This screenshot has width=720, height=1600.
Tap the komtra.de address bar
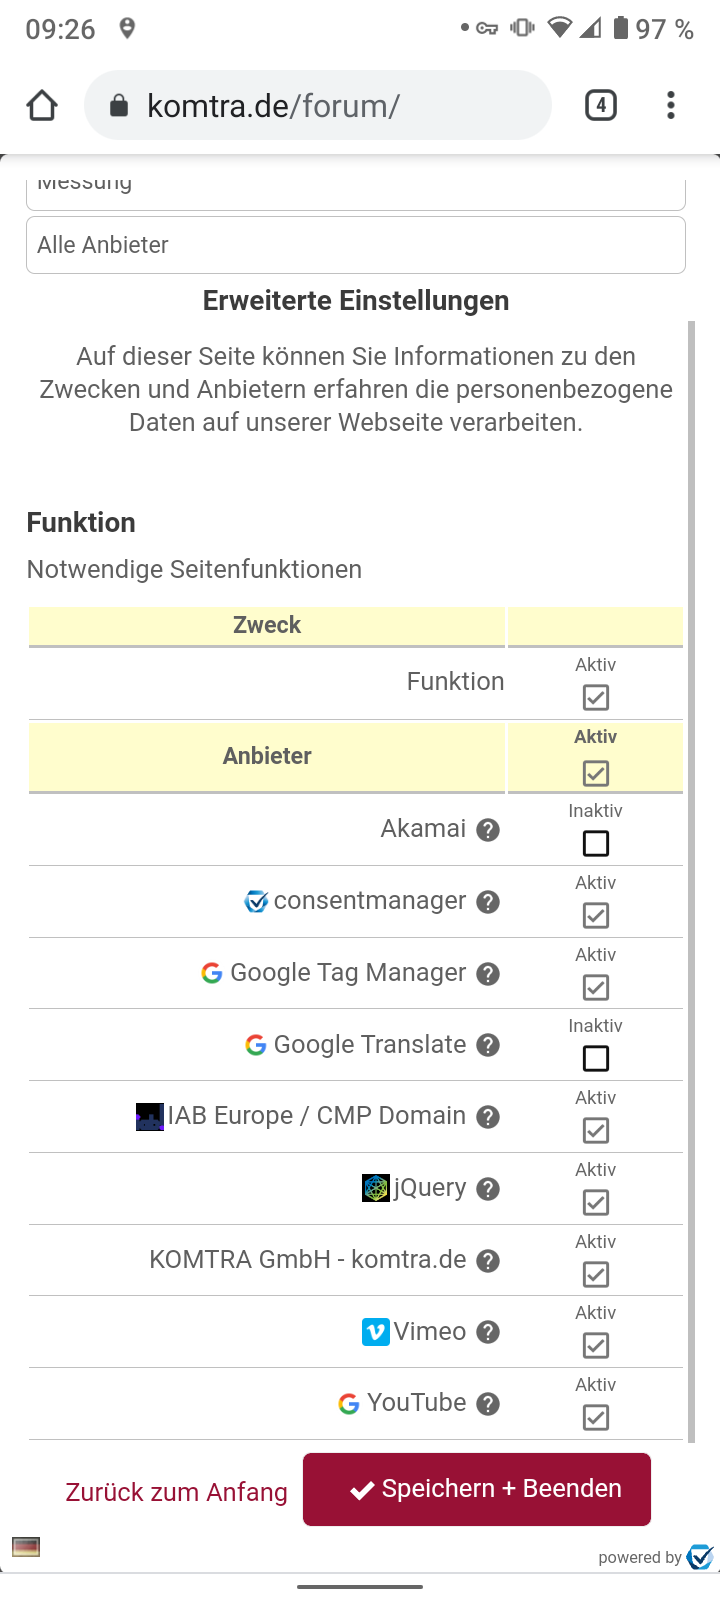point(318,105)
